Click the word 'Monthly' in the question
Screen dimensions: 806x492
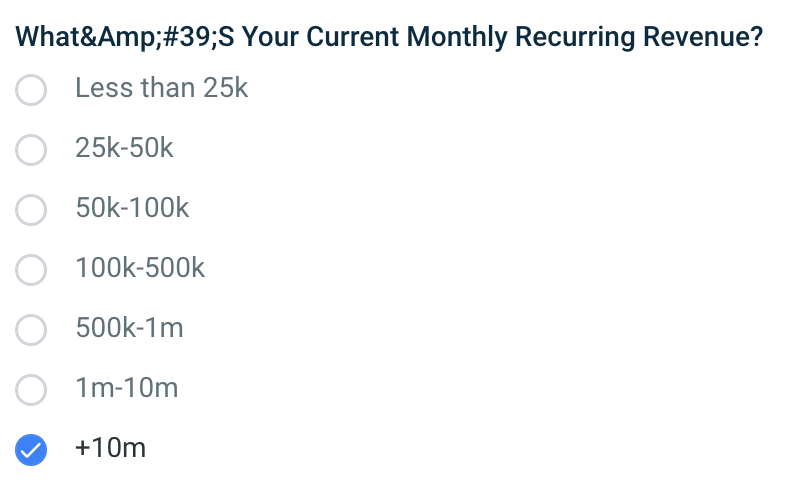click(457, 37)
